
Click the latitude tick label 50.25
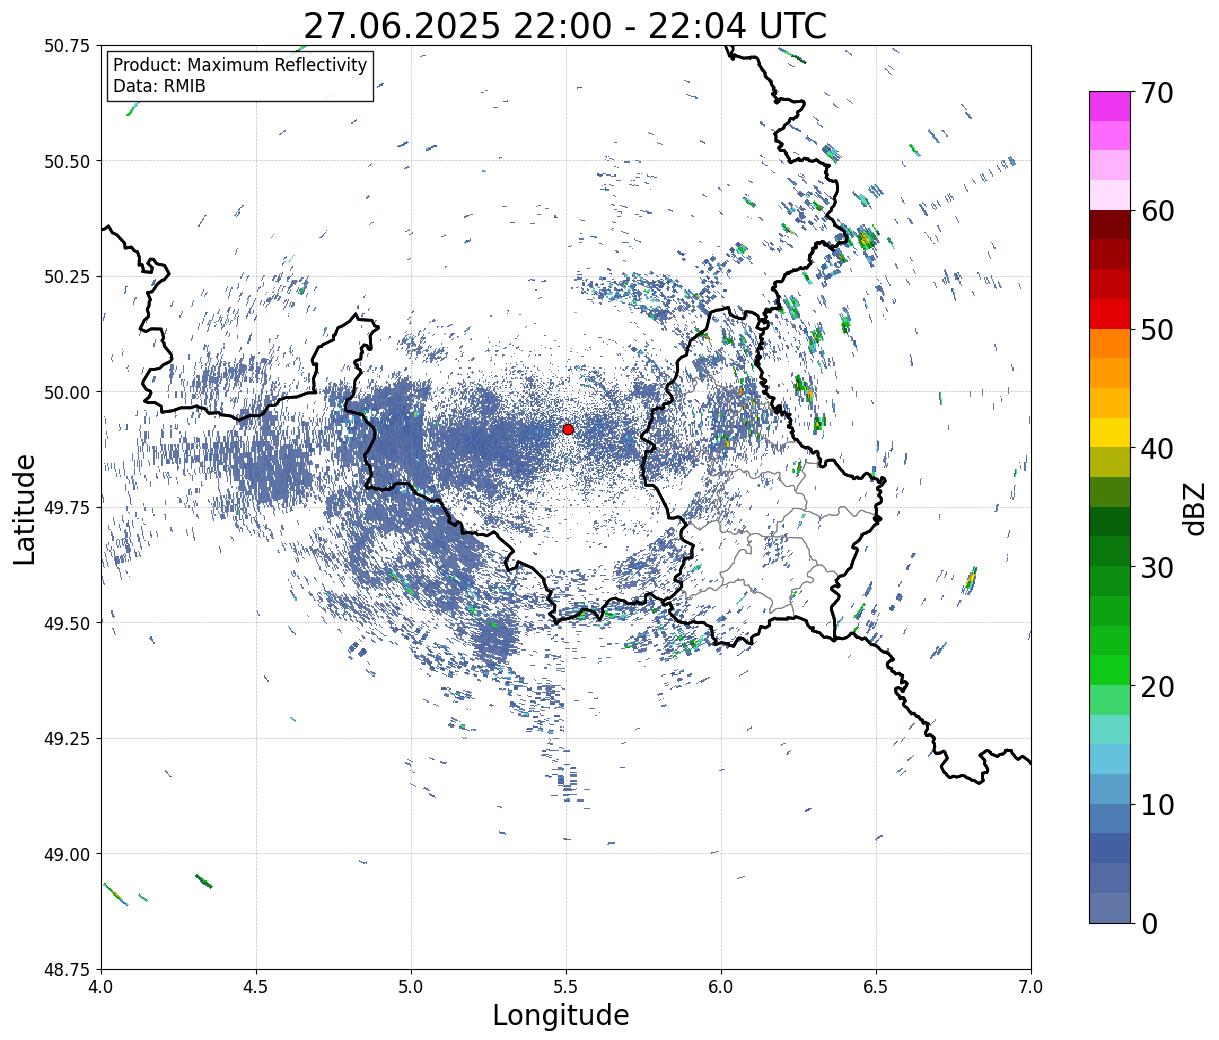tap(66, 277)
